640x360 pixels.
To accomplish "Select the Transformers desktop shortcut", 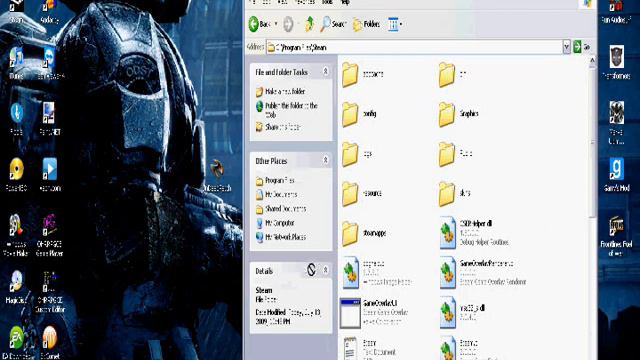I will [x=616, y=62].
